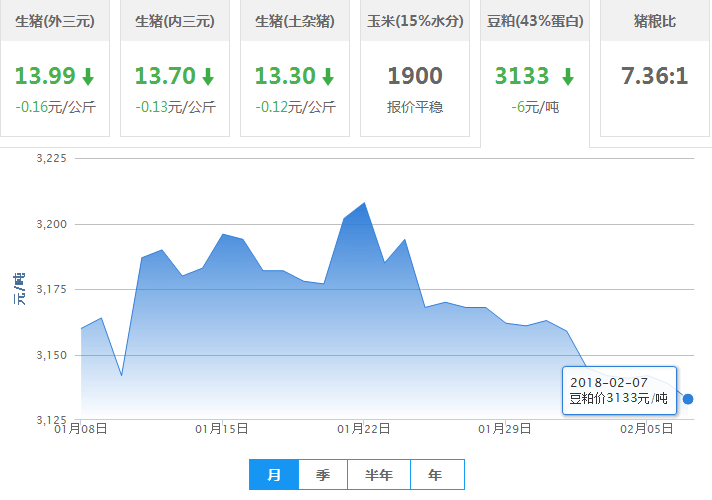This screenshot has width=712, height=500.
Task: Switch chart range to 年
Action: point(437,475)
